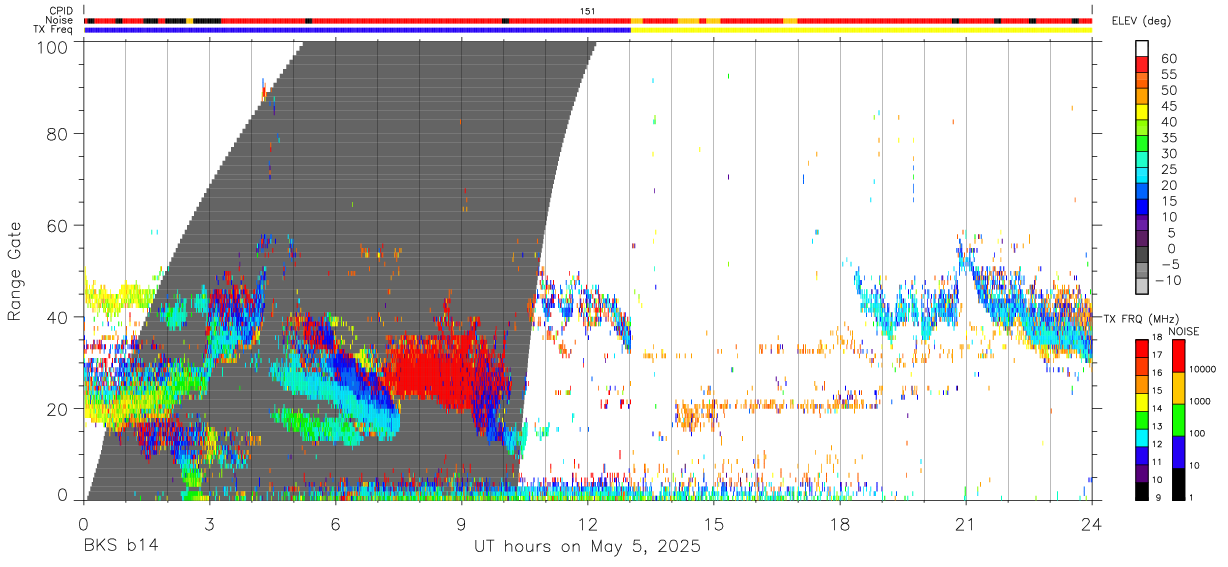Click the 'CPID' row label
This screenshot has width=1228, height=567.
click(62, 11)
